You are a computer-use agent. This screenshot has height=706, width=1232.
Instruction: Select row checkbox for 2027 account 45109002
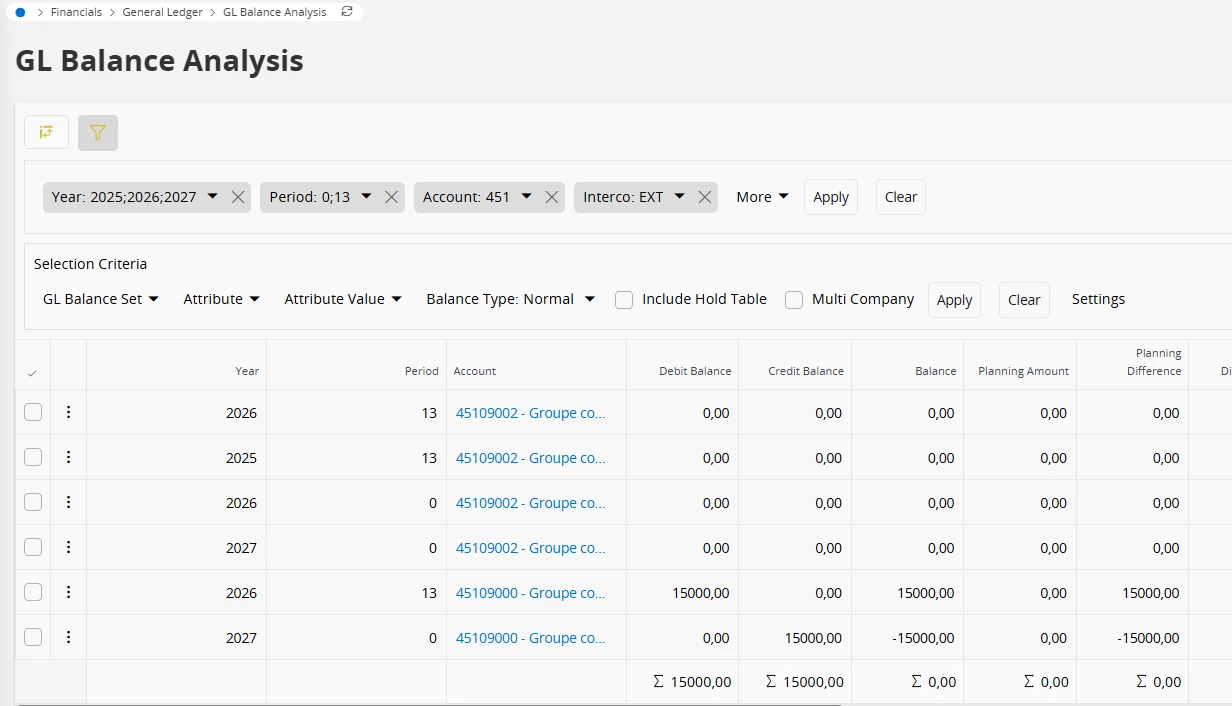[33, 547]
